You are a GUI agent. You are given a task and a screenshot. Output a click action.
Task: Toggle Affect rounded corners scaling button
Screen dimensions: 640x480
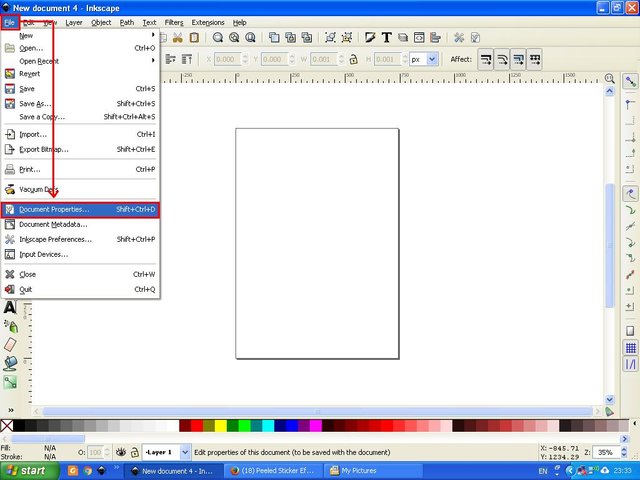point(502,60)
